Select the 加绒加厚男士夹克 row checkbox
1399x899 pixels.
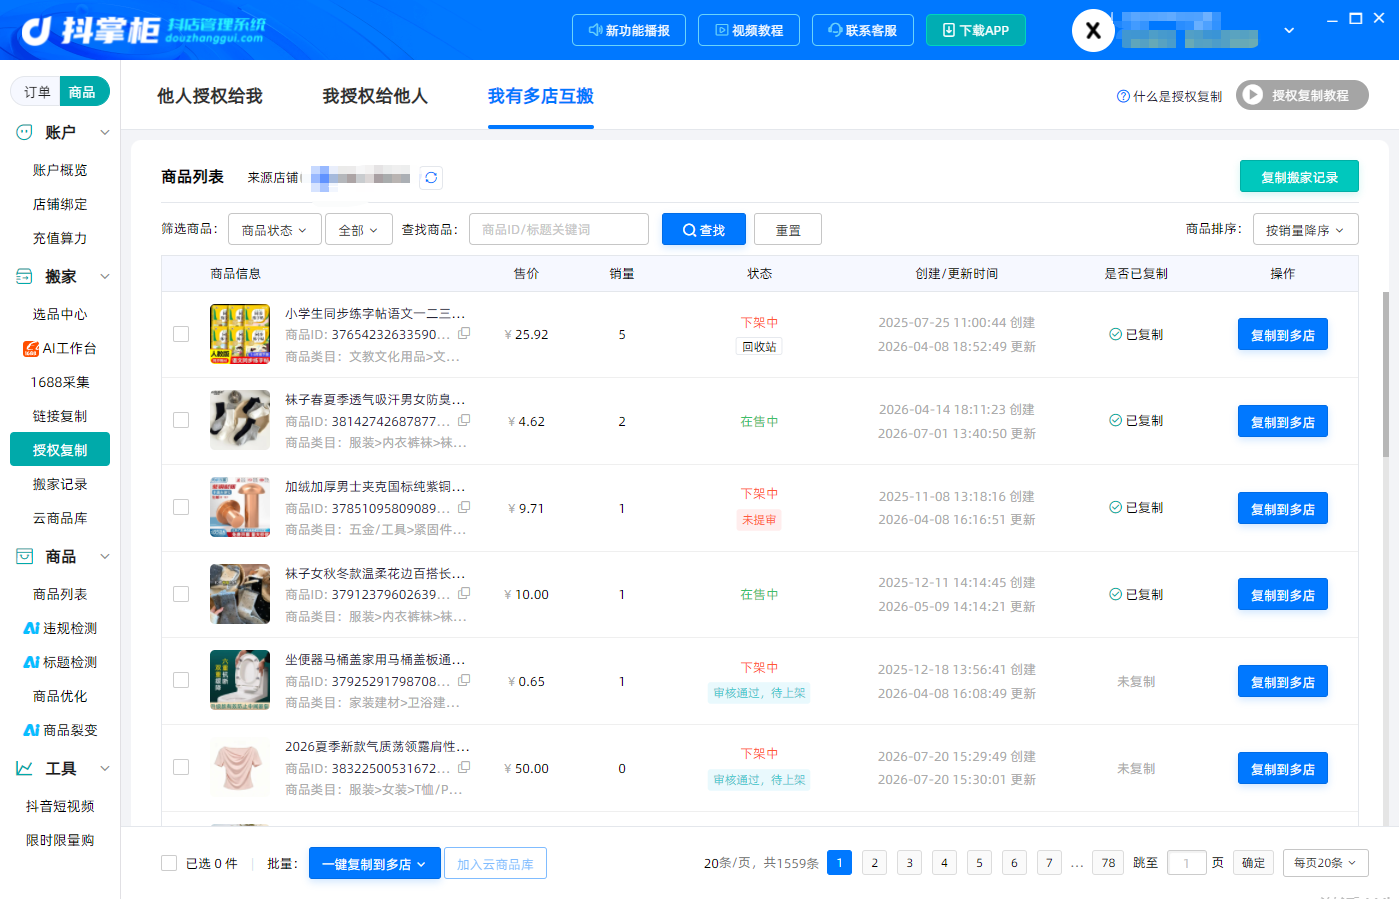(181, 508)
